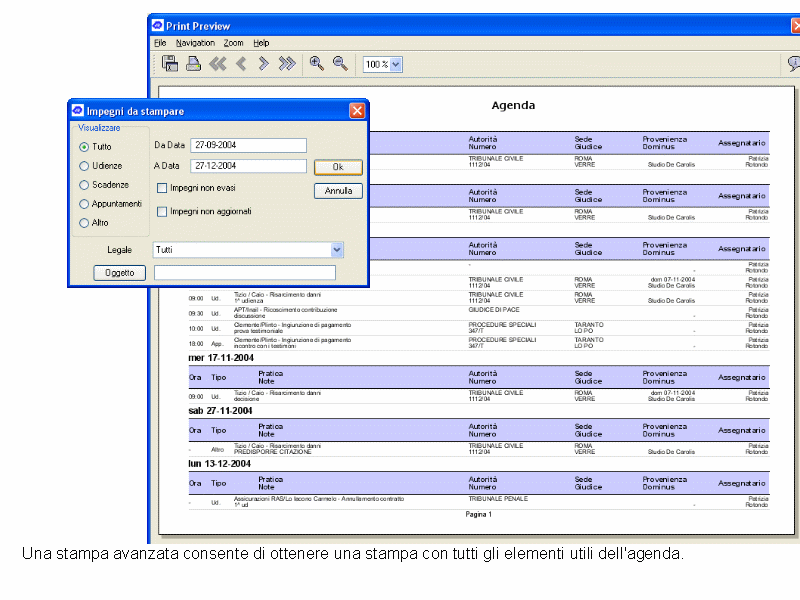
Task: Click the date heading lun 13-12-2004
Action: 219,464
